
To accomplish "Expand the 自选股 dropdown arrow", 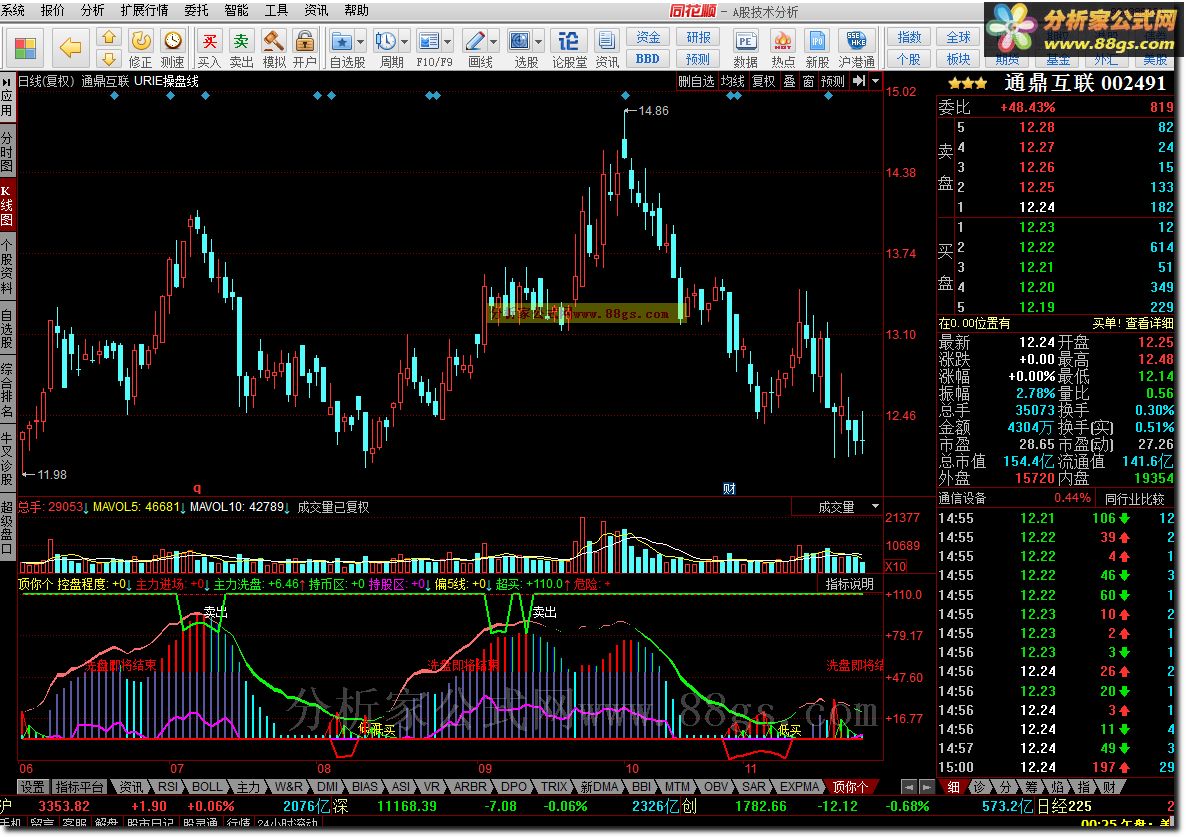I will pyautogui.click(x=360, y=42).
